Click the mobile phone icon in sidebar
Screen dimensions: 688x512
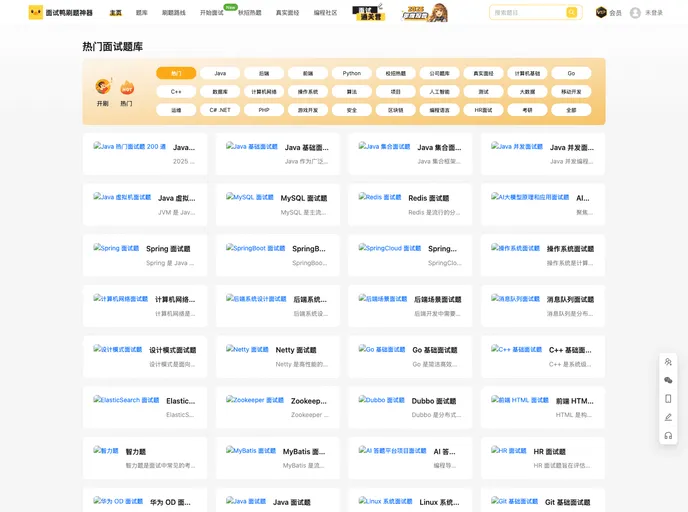[668, 398]
